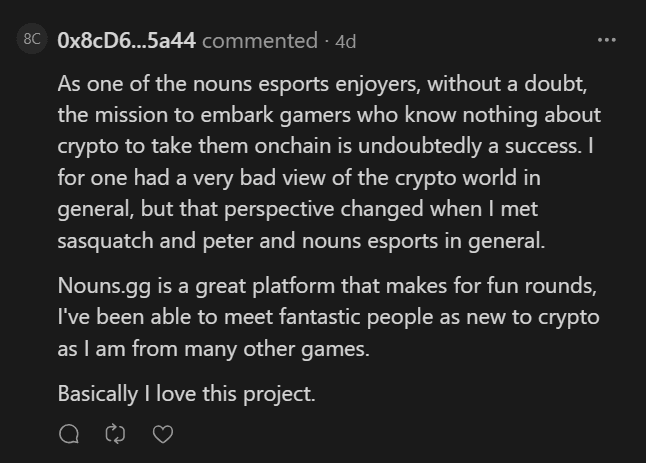Viewport: 646px width, 463px height.
Task: Like the comment with the heart icon
Action: pos(162,434)
